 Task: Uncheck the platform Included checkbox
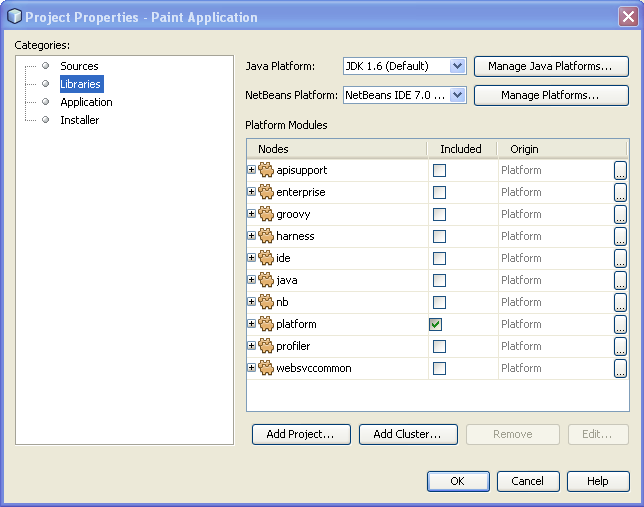click(x=439, y=324)
